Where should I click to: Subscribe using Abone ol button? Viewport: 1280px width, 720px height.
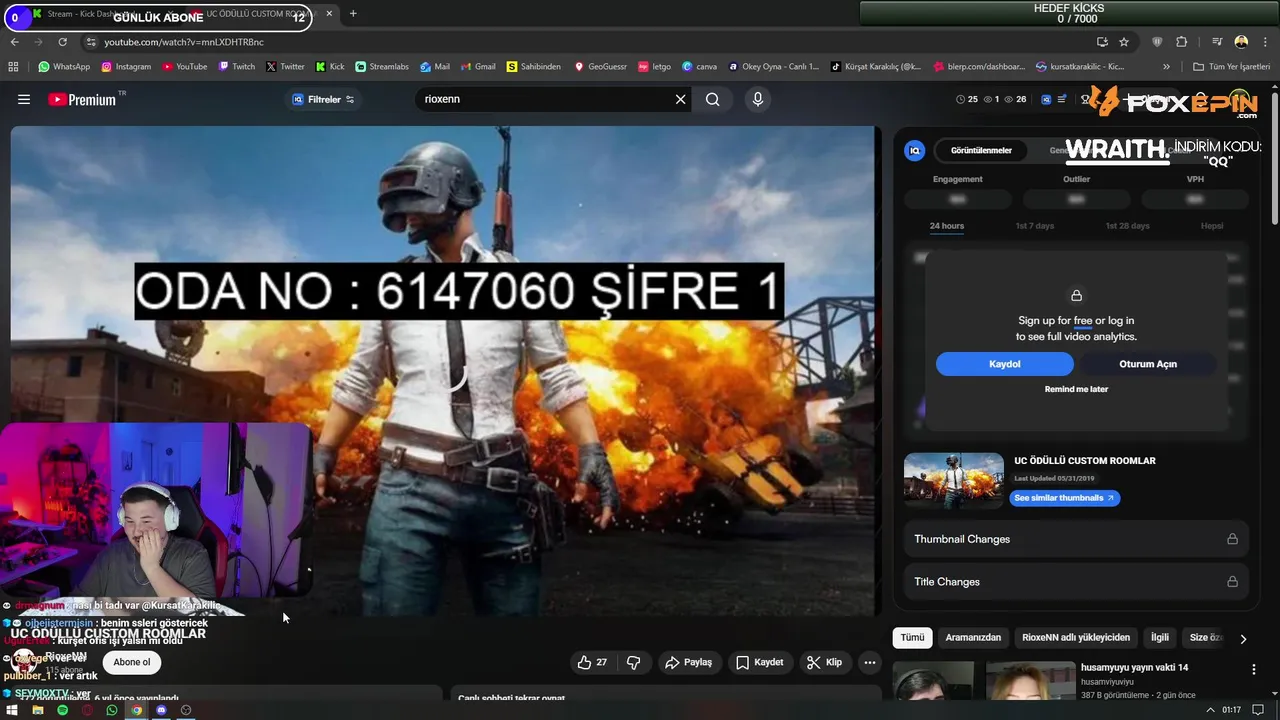(x=132, y=662)
